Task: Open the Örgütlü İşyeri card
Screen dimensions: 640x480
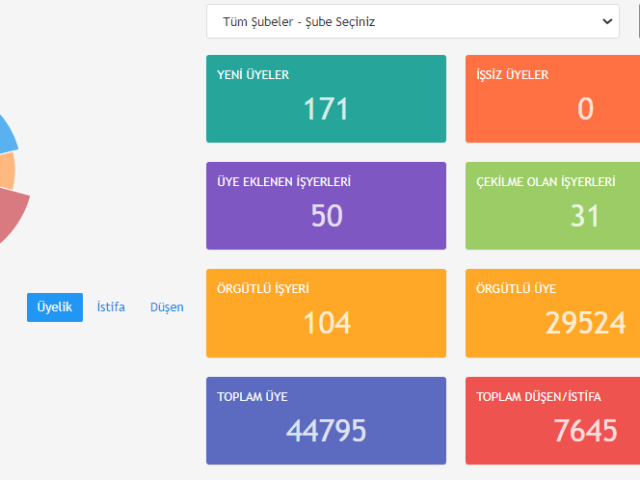Action: click(326, 312)
